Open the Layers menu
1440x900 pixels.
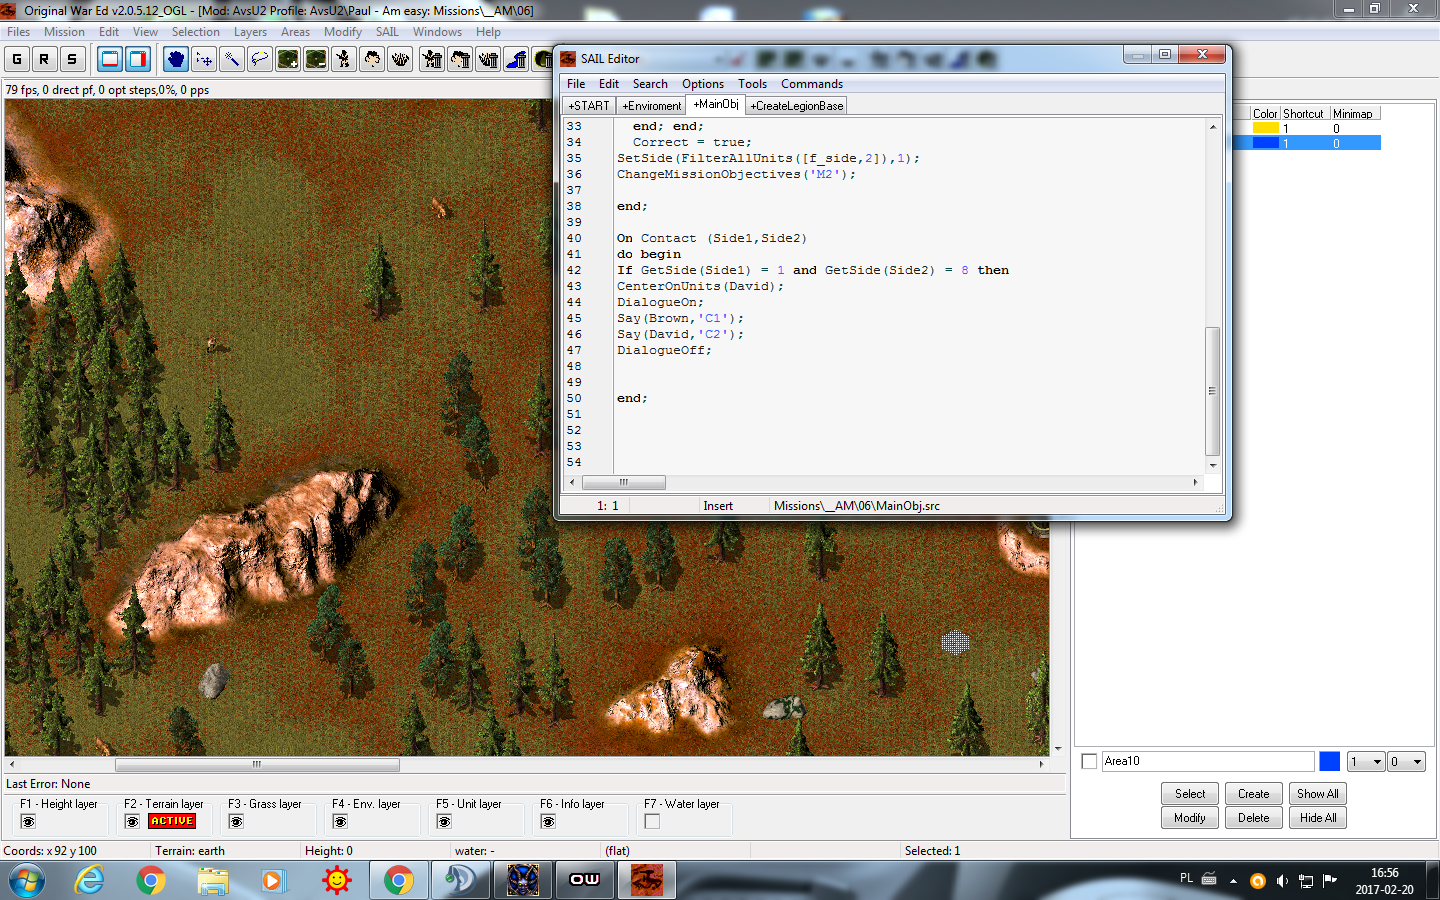(250, 32)
